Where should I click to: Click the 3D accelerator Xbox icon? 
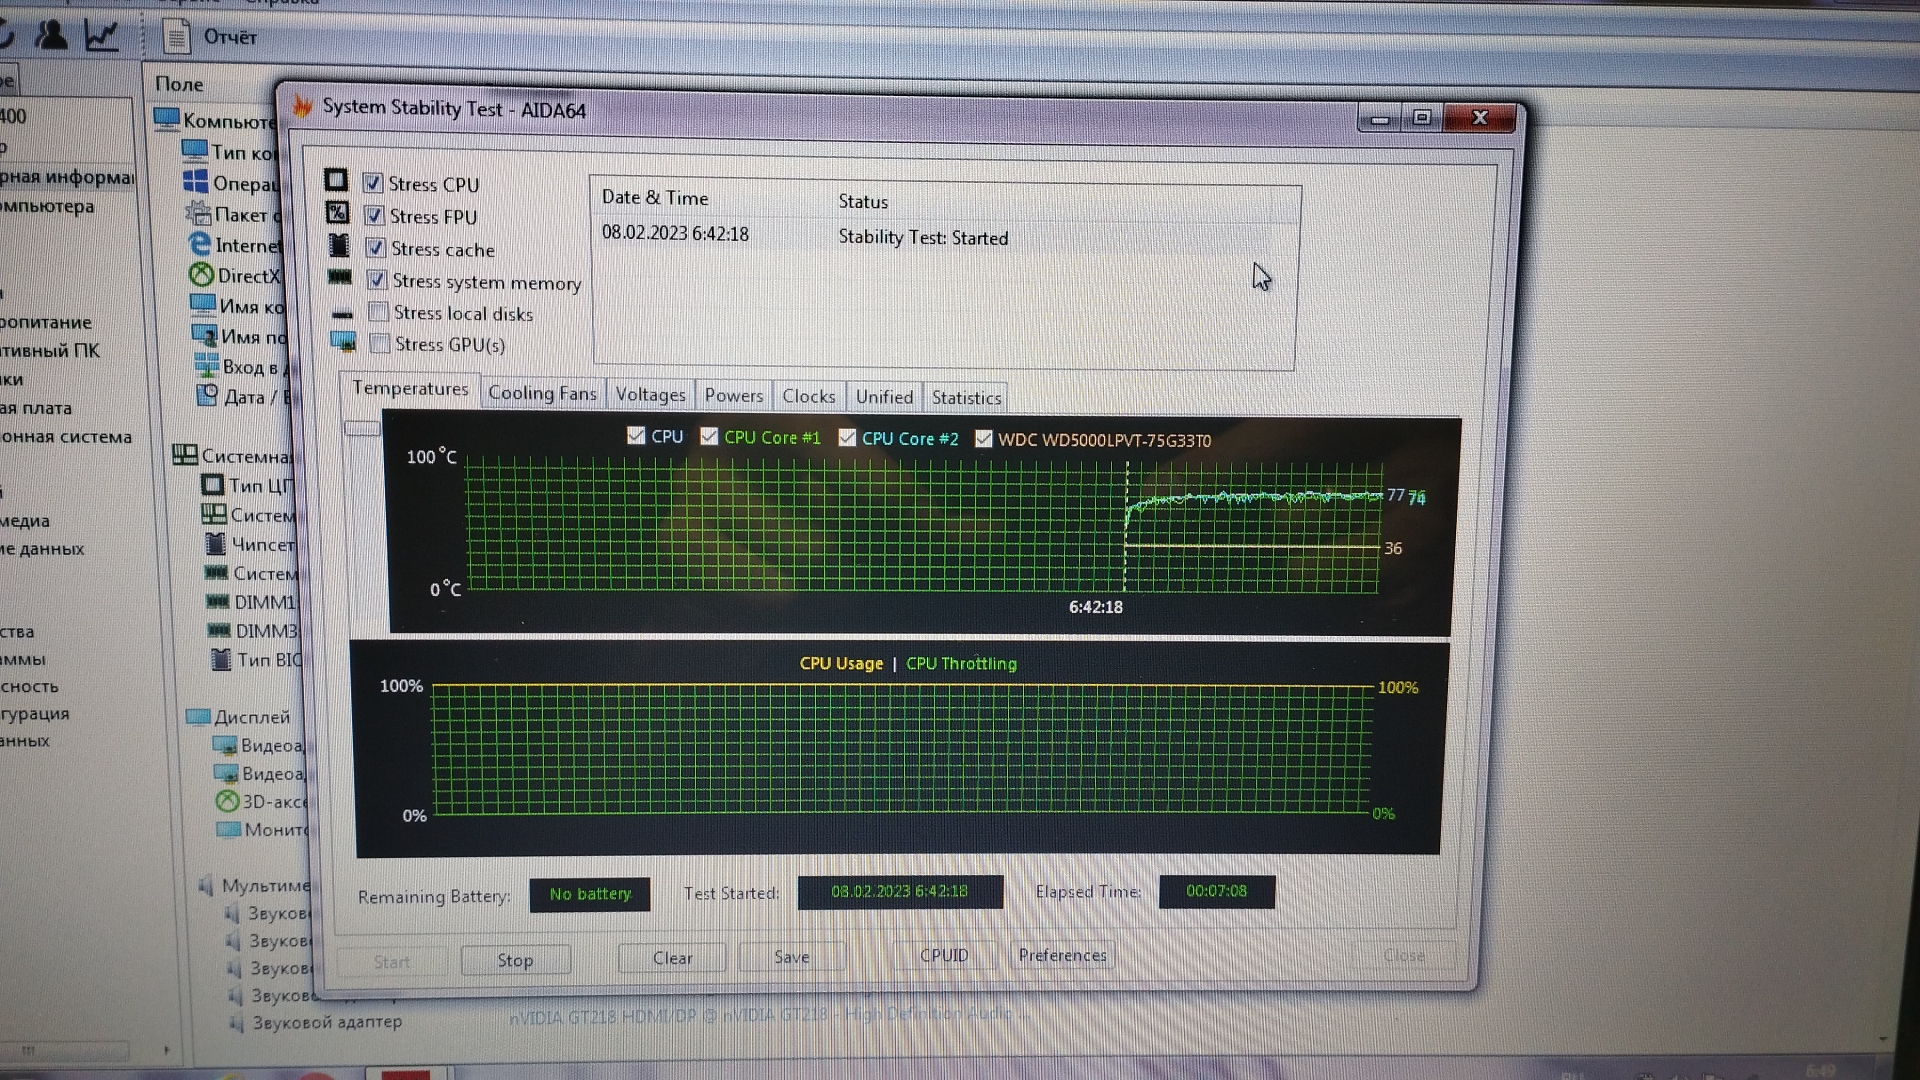click(x=227, y=801)
